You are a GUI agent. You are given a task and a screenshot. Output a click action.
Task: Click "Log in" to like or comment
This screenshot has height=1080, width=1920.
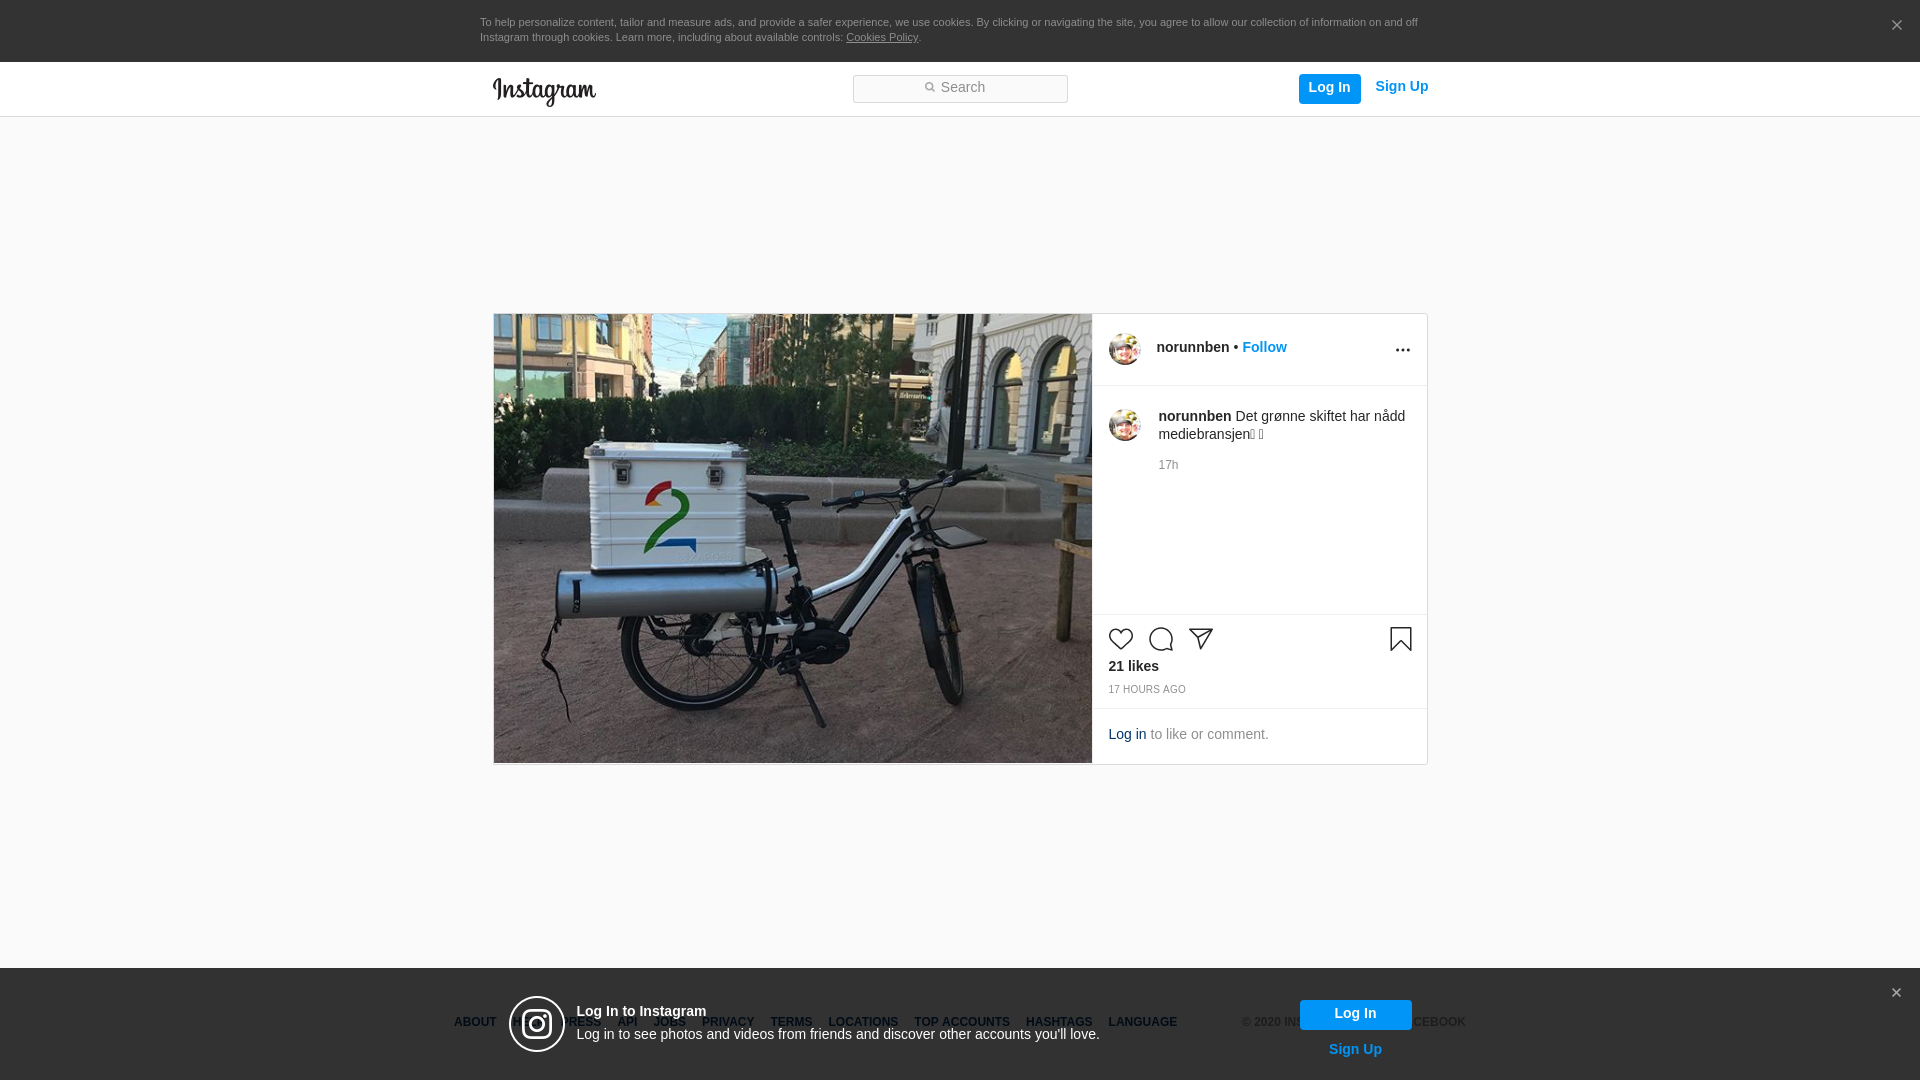click(x=1127, y=734)
